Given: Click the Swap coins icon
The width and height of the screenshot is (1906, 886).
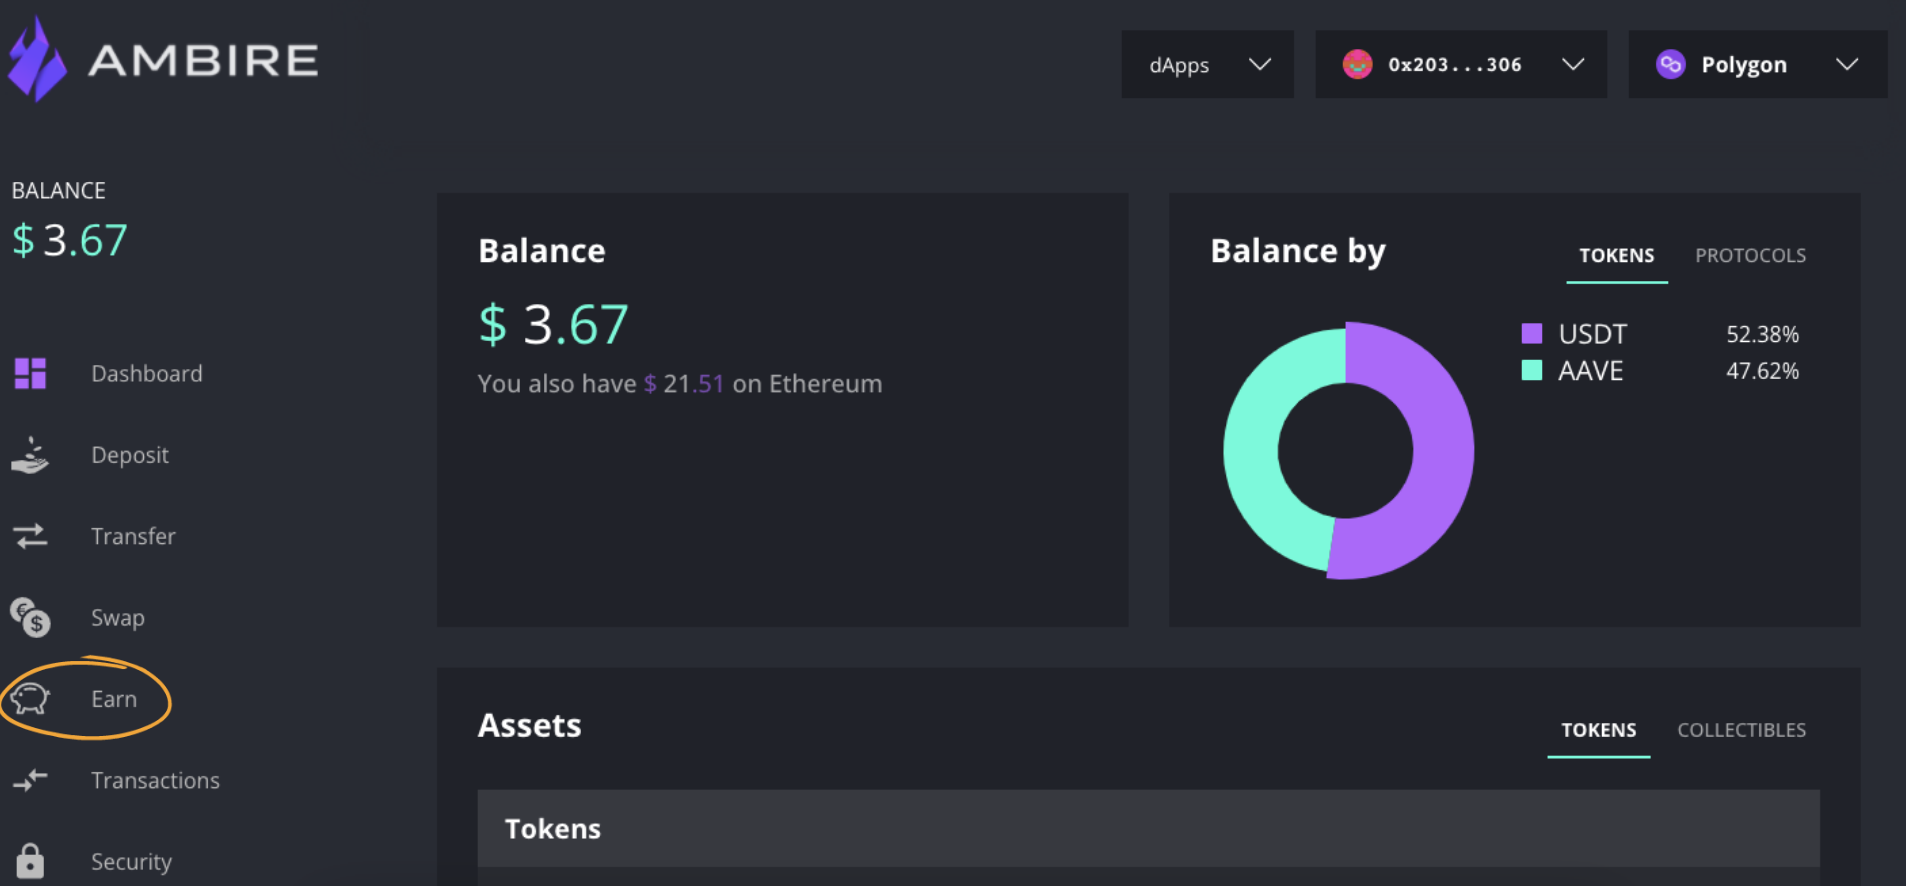Looking at the screenshot, I should 30,617.
